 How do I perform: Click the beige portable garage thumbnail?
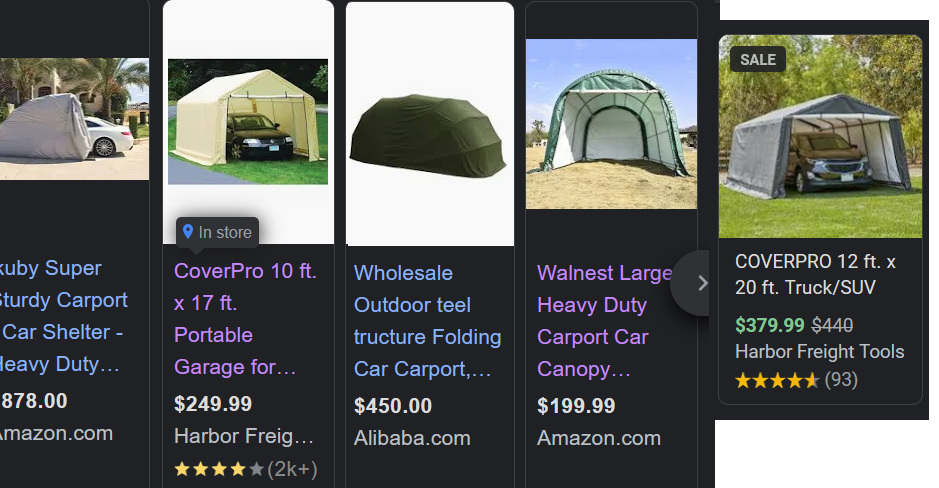[248, 122]
